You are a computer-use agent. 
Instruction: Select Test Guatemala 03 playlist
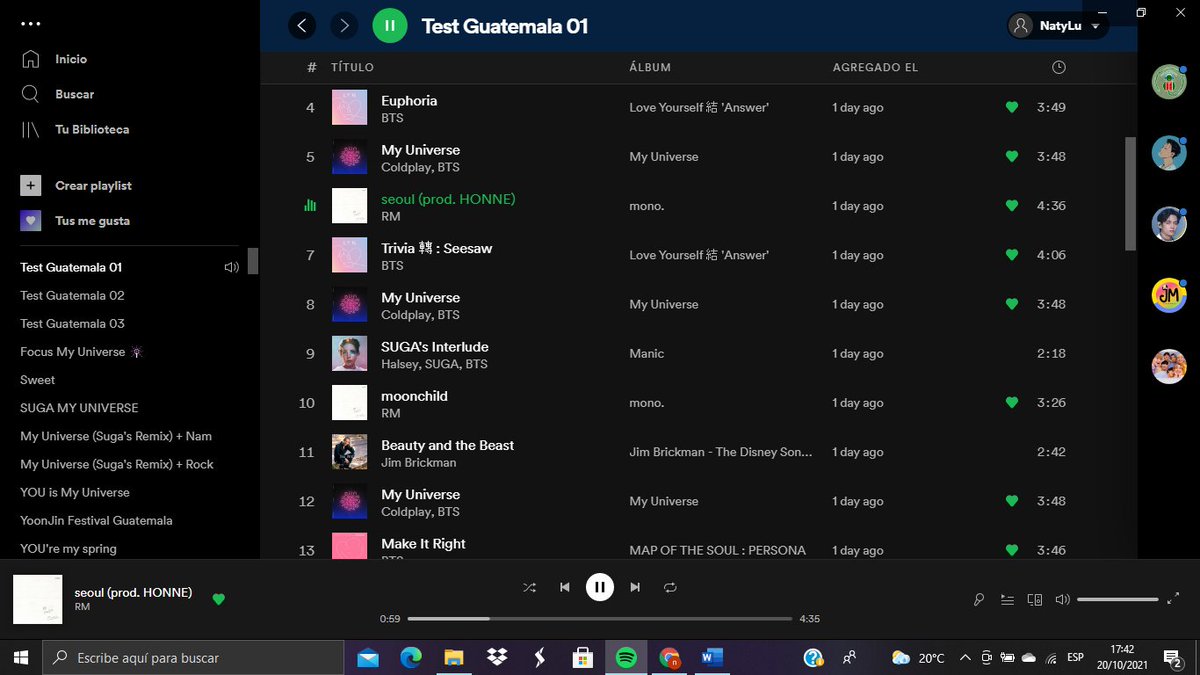[x=72, y=324]
